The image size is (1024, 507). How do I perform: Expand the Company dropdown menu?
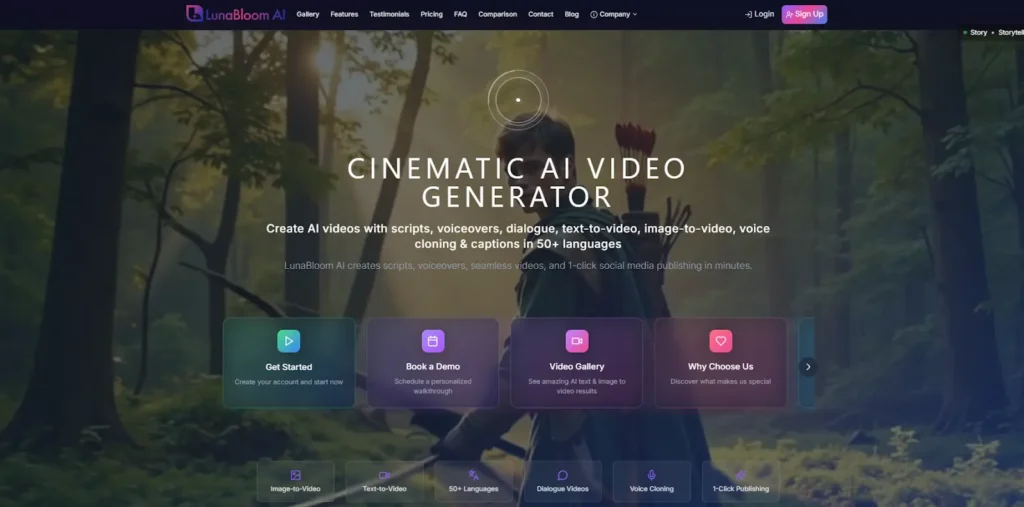(x=614, y=14)
